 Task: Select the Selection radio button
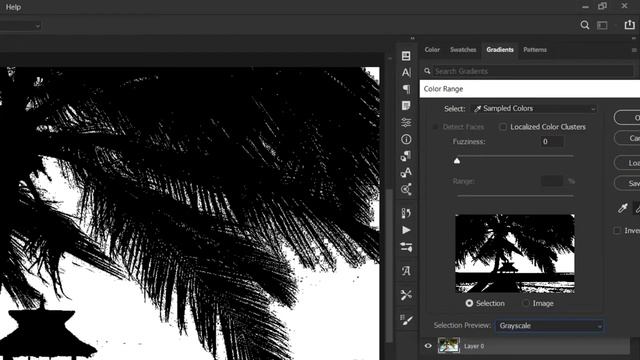469,303
